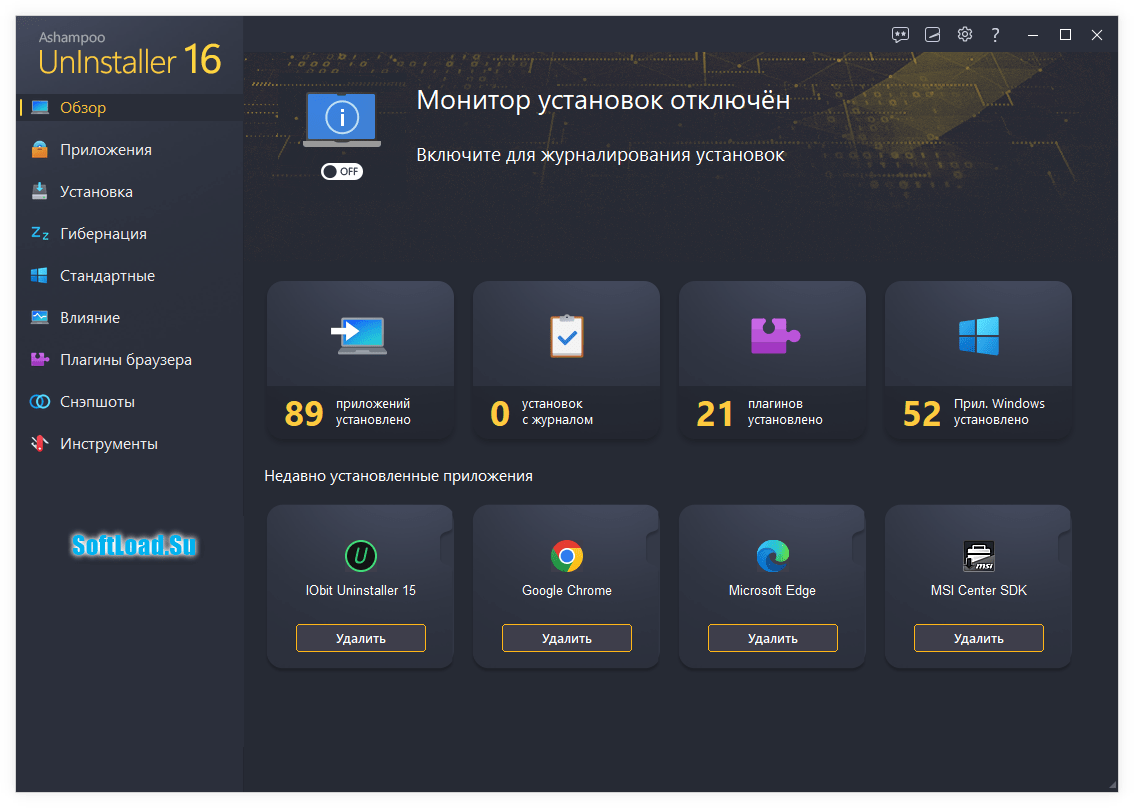Switch to Стандартные section
The image size is (1134, 808).
pos(129,276)
